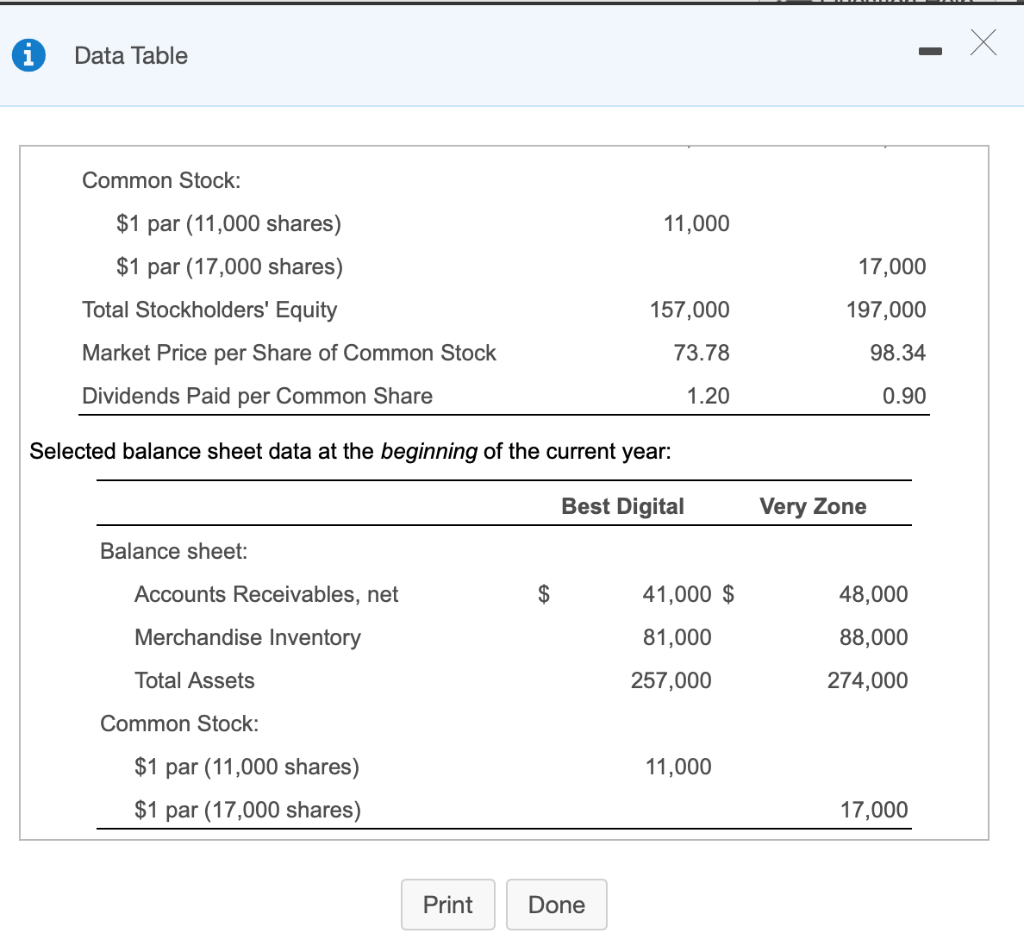Click the Done button
The width and height of the screenshot is (1024, 952).
tap(556, 904)
